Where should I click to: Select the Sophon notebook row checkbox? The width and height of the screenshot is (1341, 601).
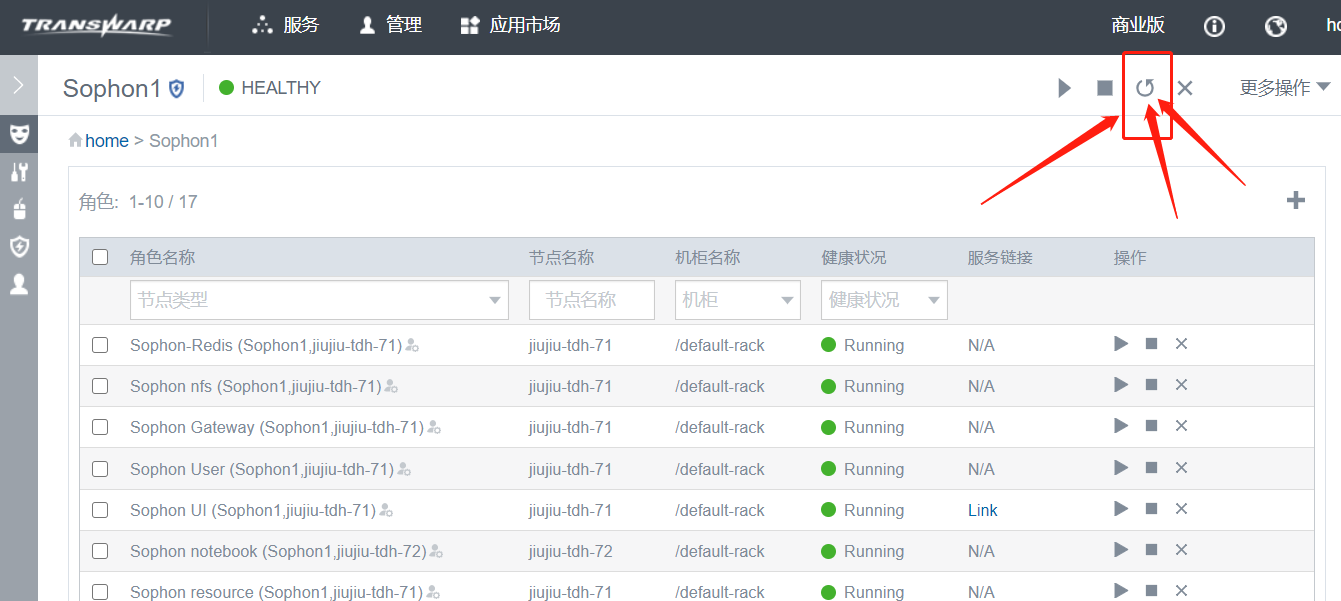pos(100,551)
